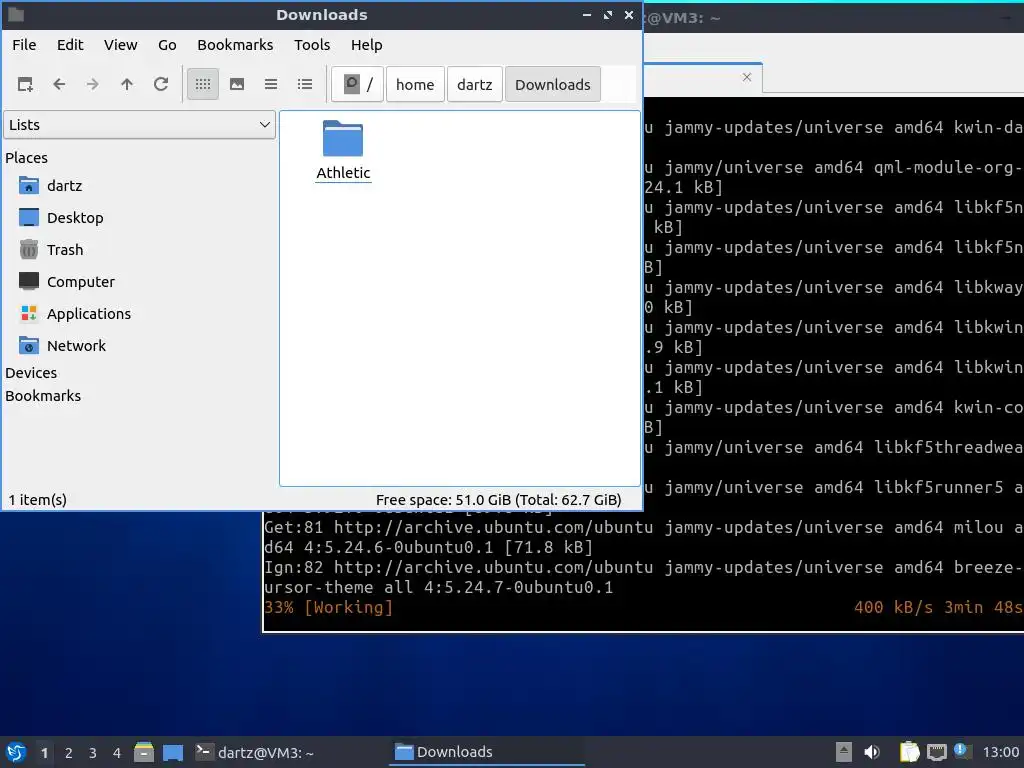Switch to virtual desktop 4

tap(117, 753)
